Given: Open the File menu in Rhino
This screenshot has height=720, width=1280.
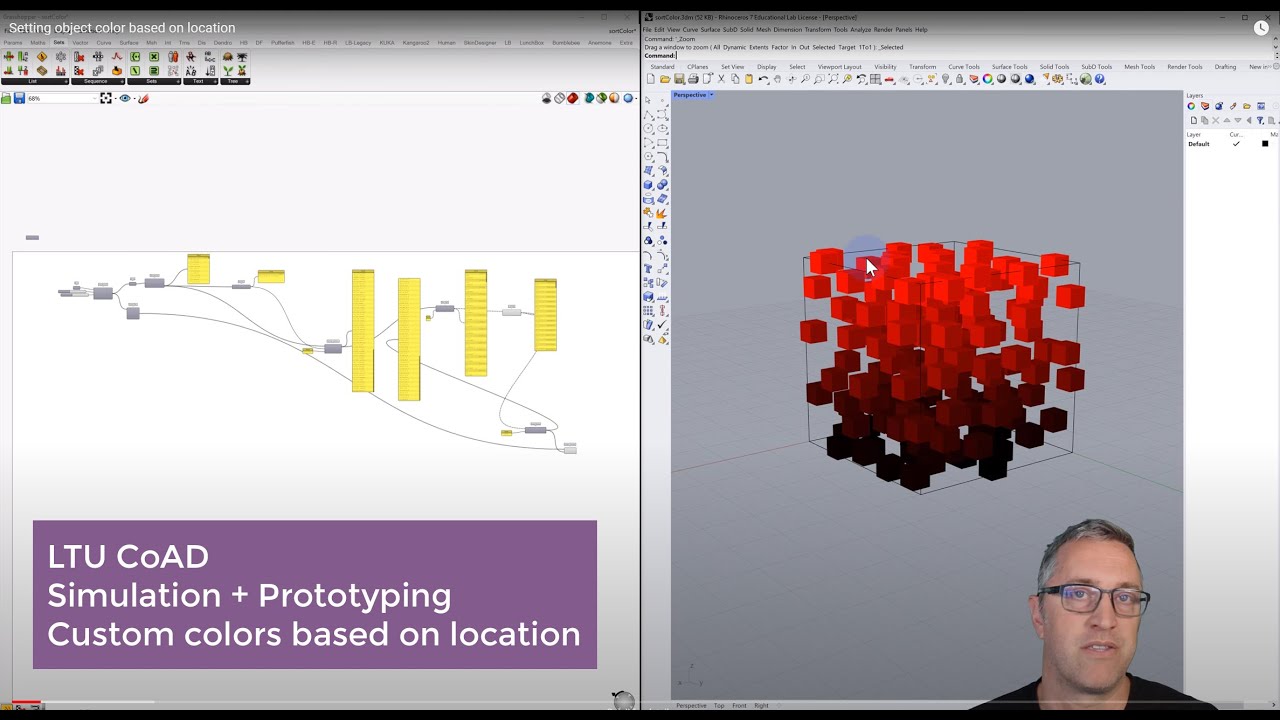Looking at the screenshot, I should (x=647, y=30).
